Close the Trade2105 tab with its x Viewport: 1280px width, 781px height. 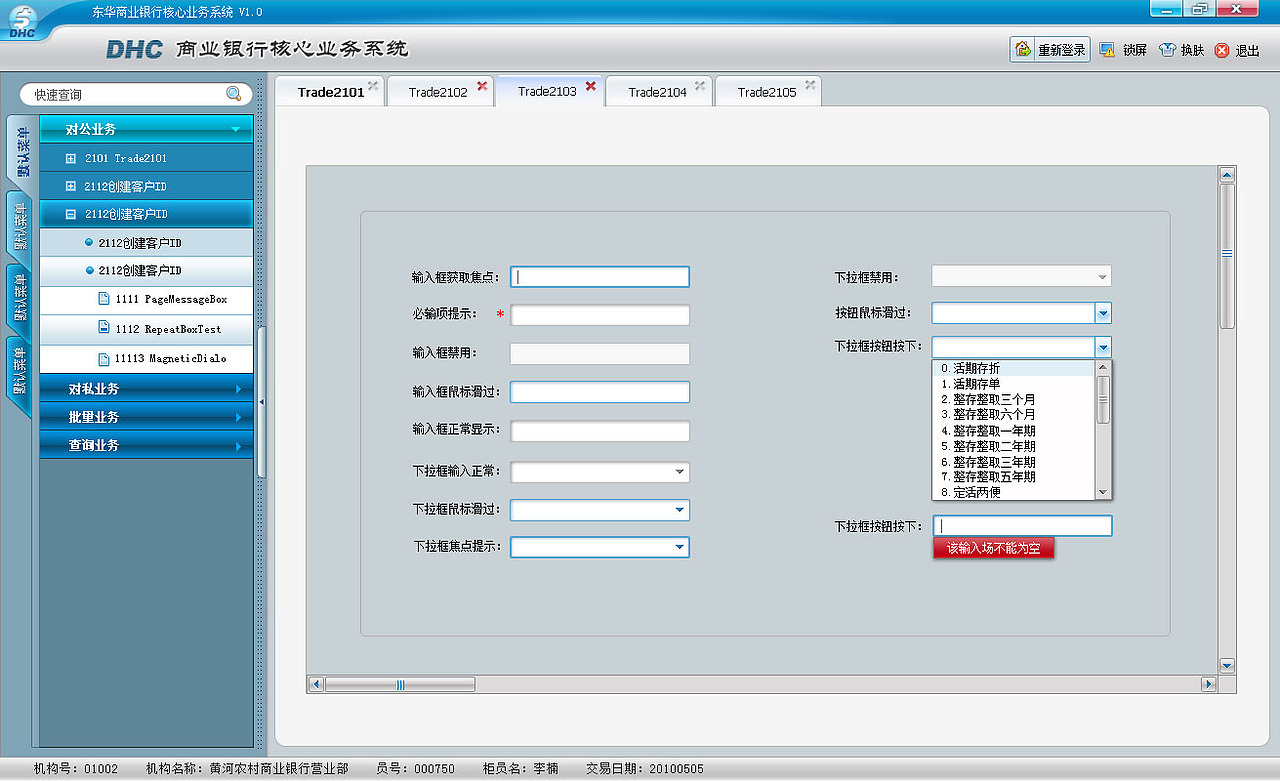810,86
